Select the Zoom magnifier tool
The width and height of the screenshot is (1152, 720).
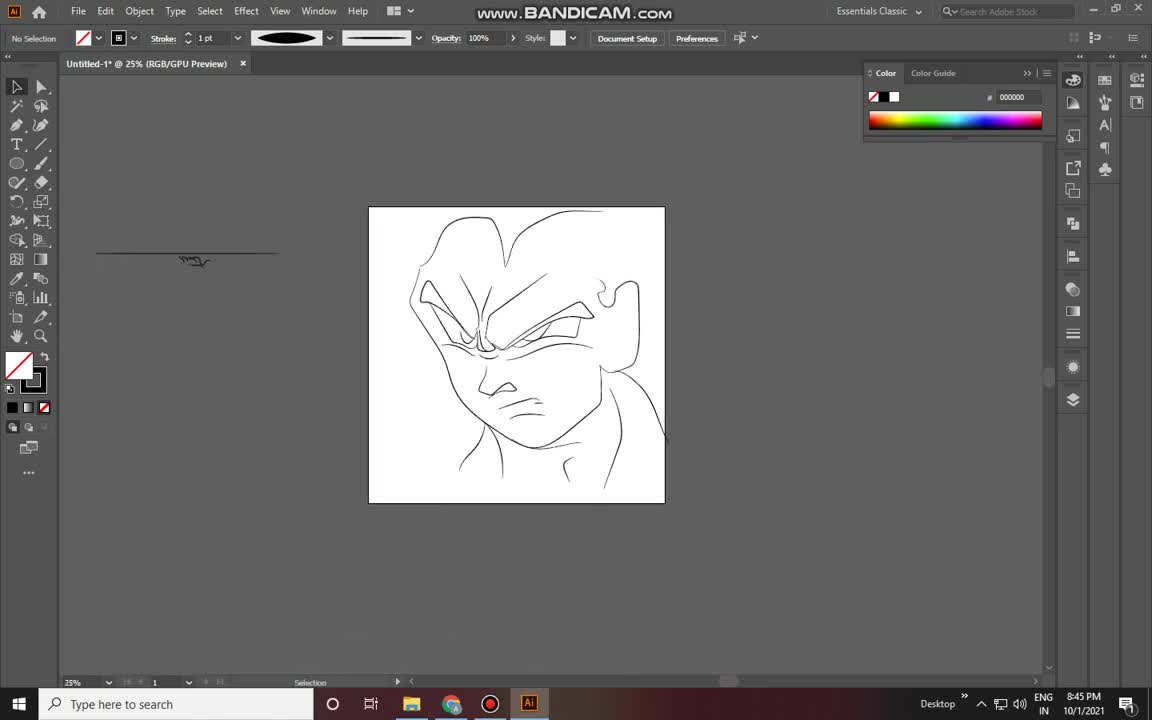click(x=41, y=336)
